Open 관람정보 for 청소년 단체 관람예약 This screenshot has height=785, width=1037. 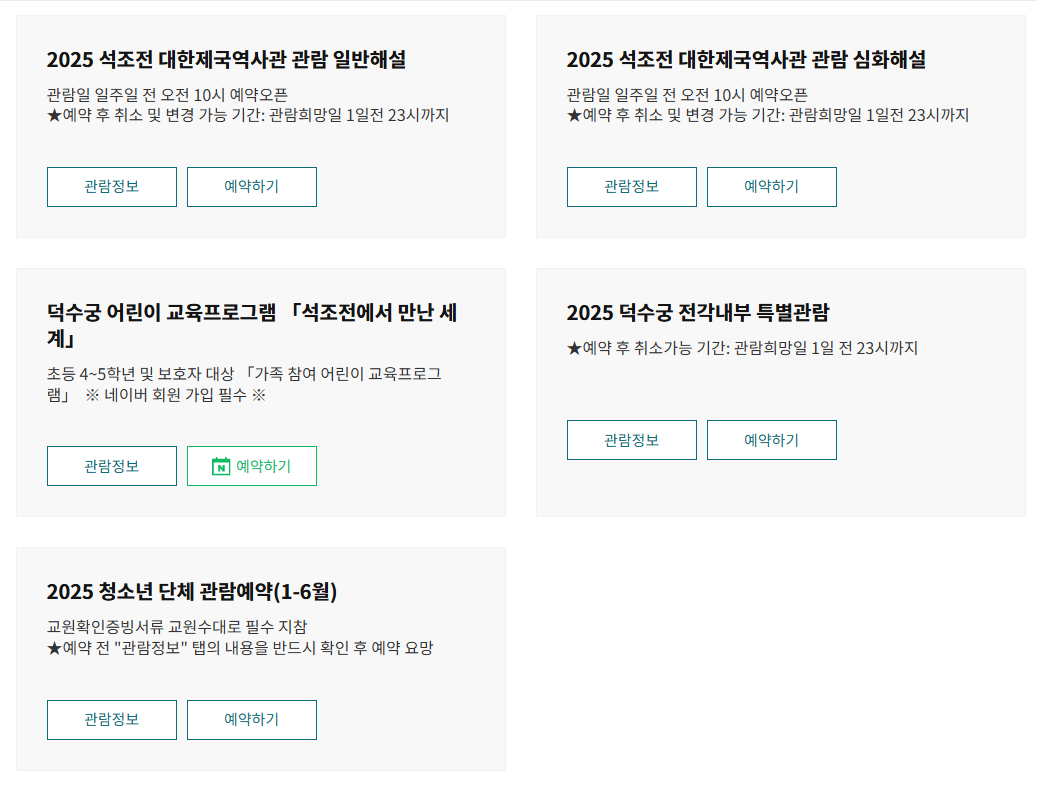111,719
